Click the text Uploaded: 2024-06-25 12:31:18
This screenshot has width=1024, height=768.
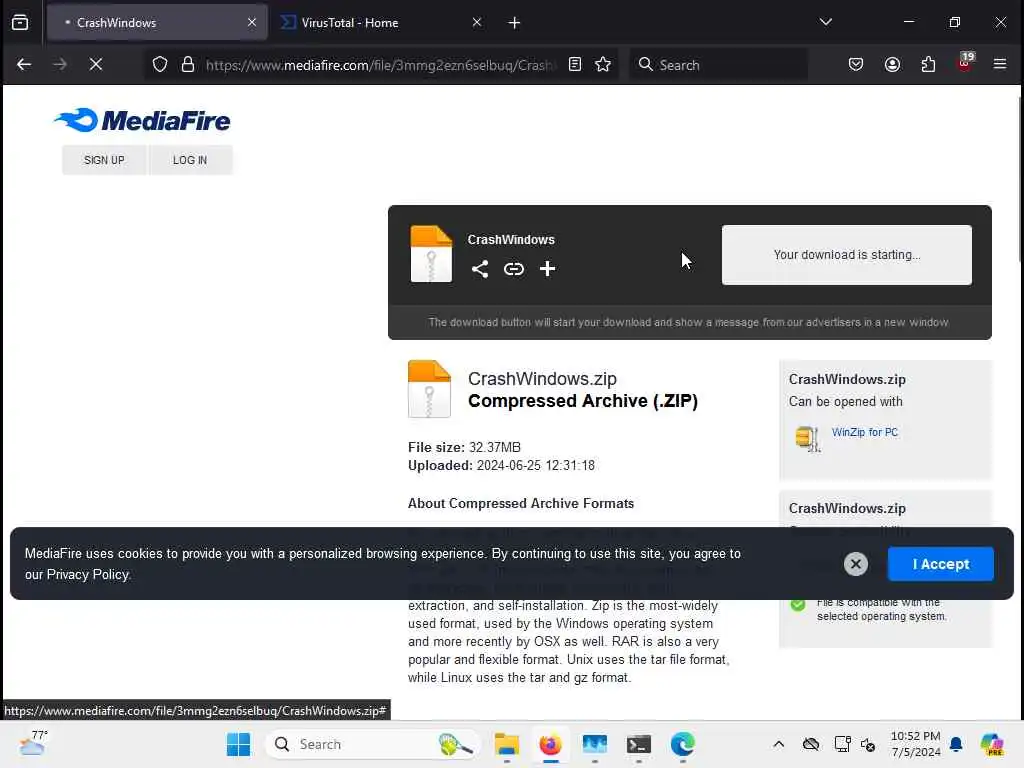pyautogui.click(x=501, y=466)
